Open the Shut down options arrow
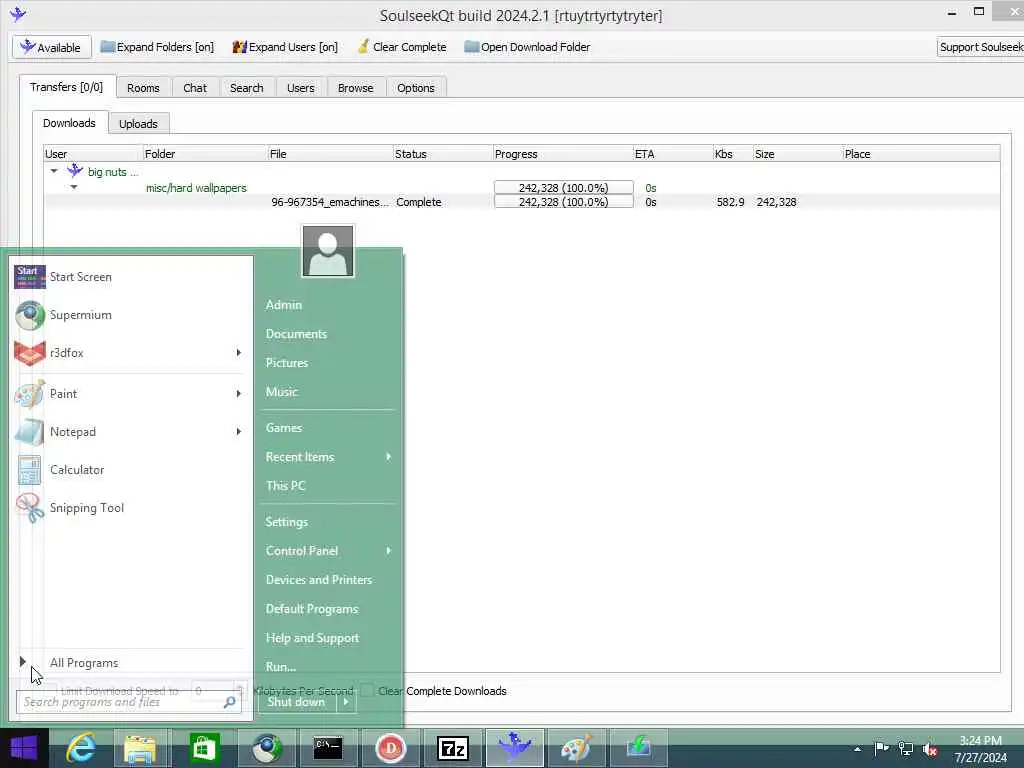 click(346, 702)
